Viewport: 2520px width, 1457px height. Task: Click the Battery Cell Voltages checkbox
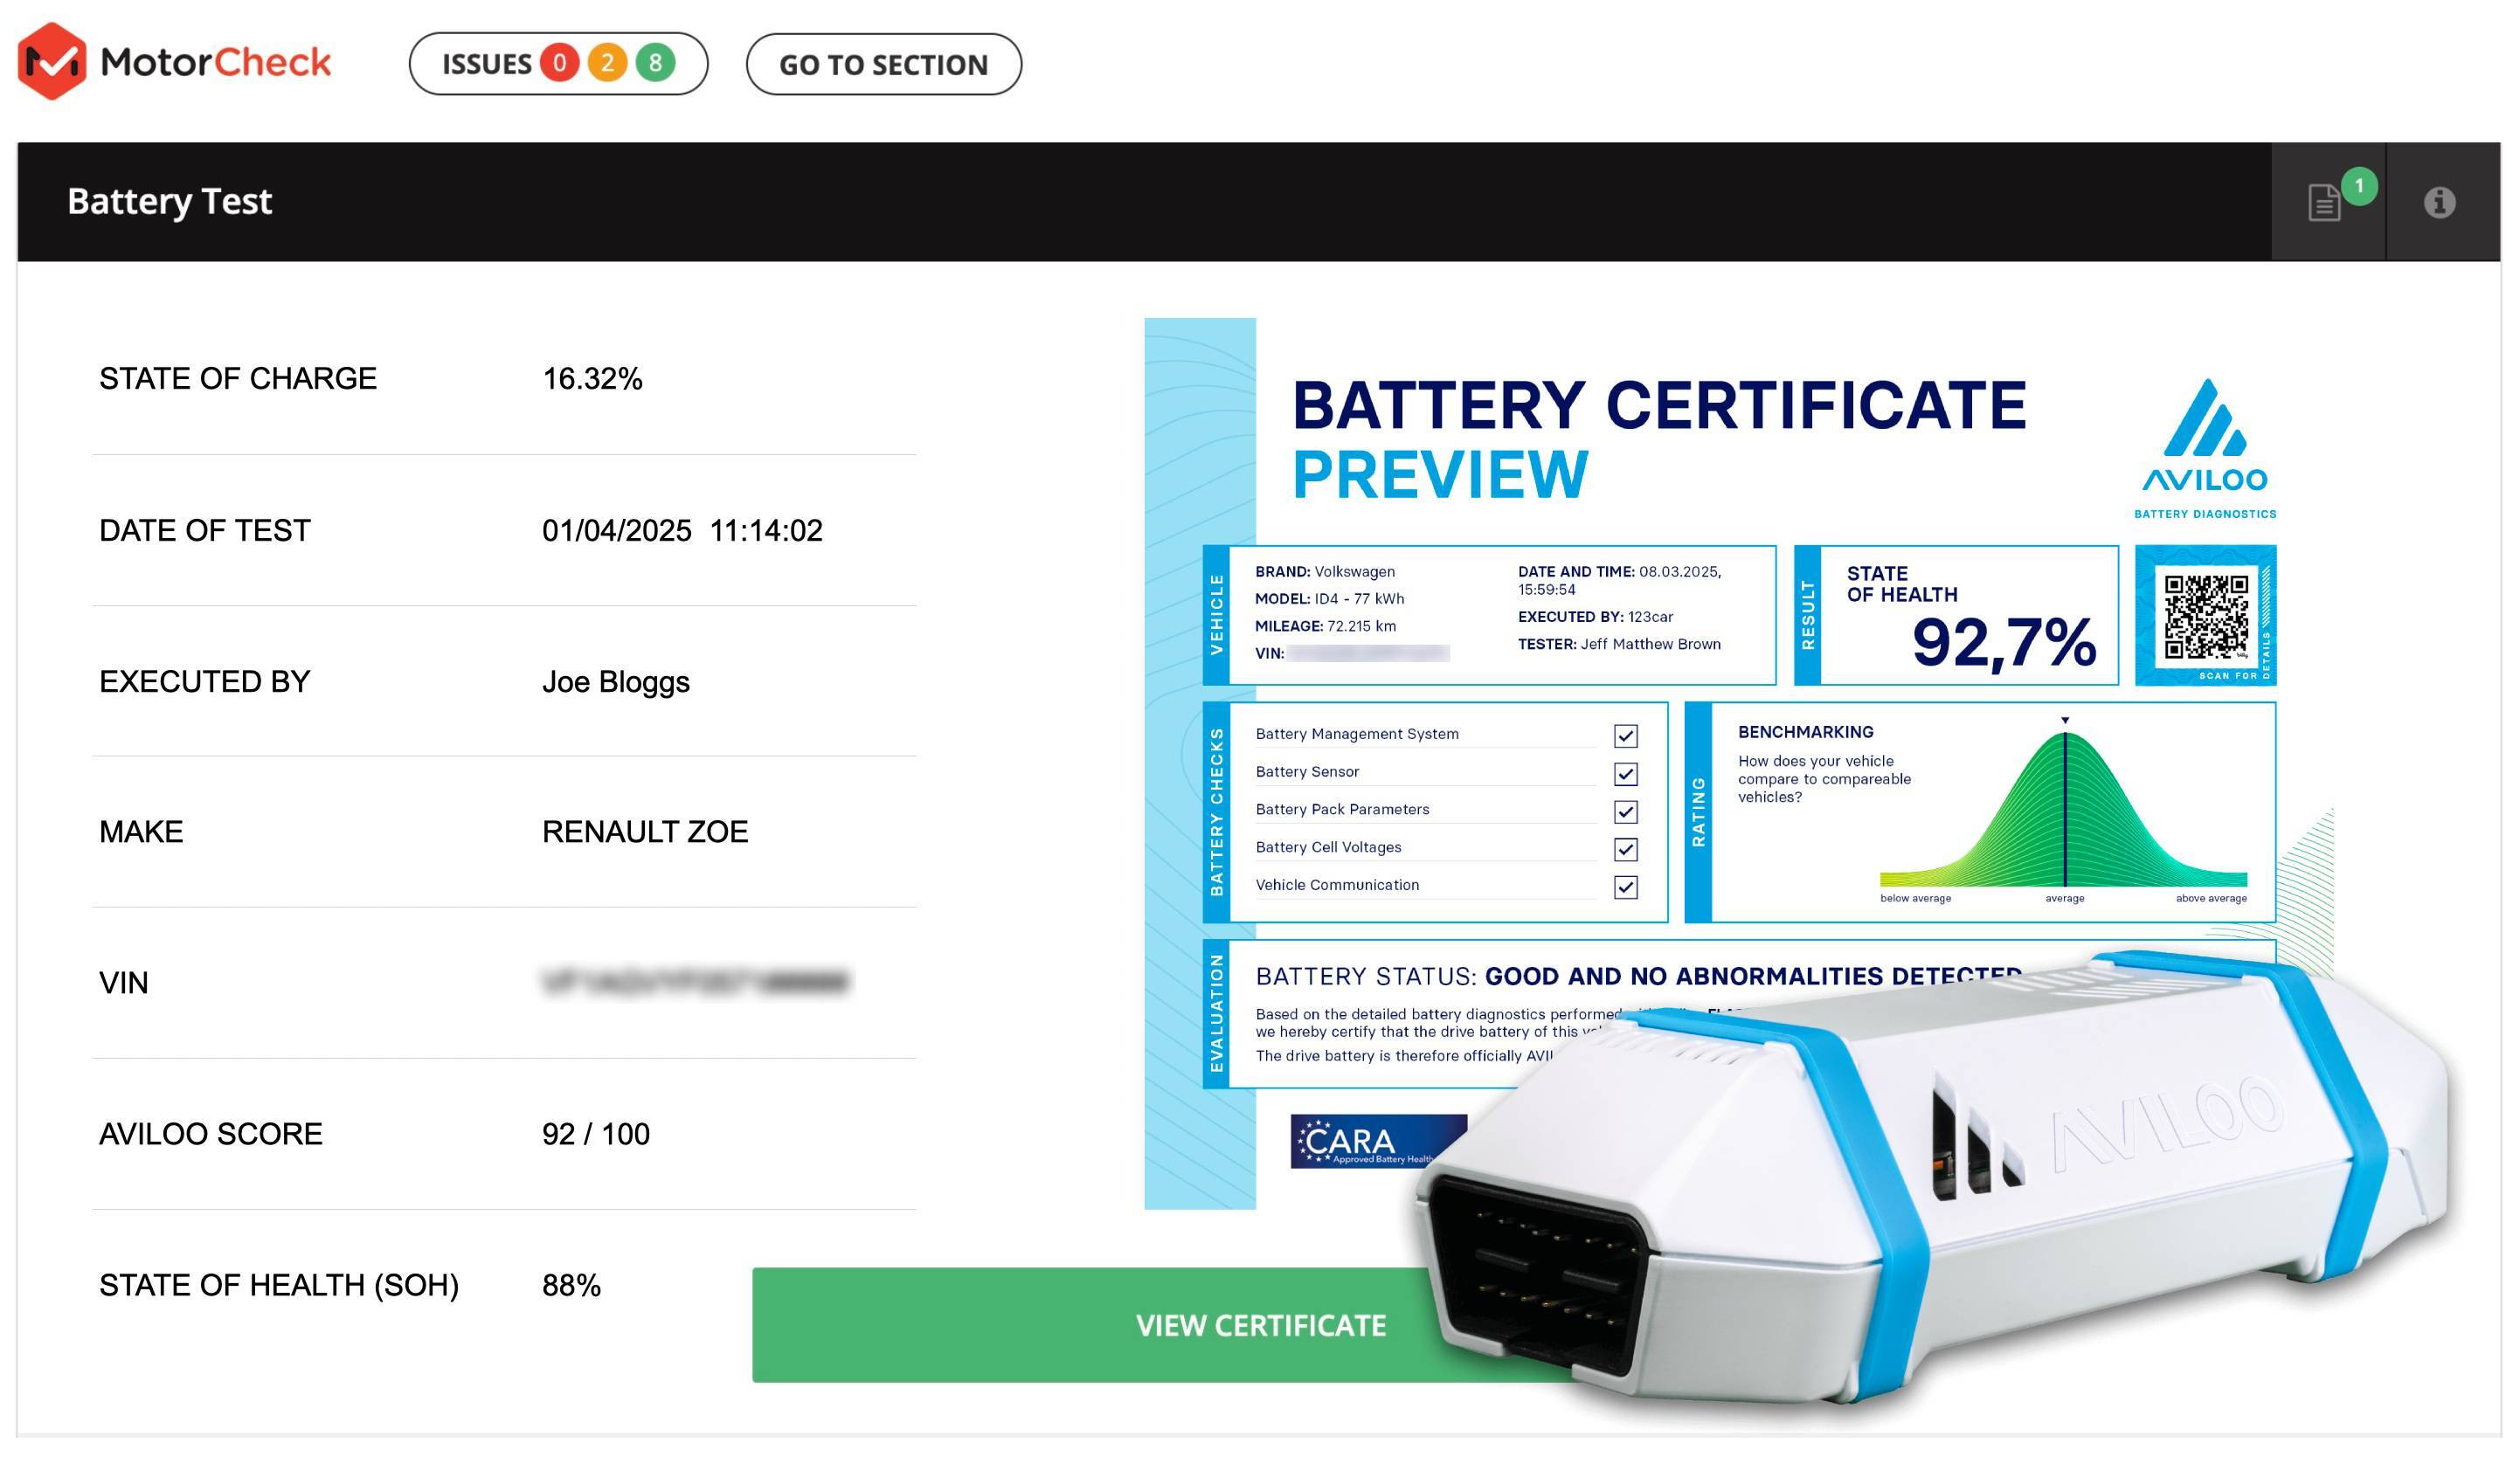[1625, 849]
